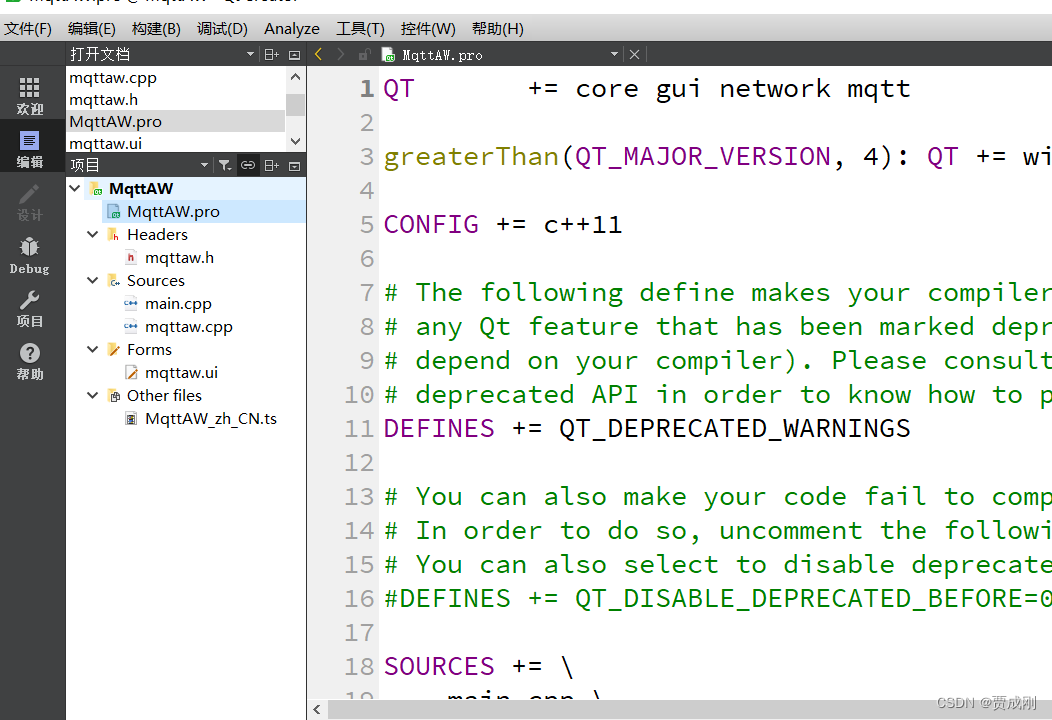Click the MqttAW.pro file icon in editor toolbar
Screen dimensions: 1052x720
pyautogui.click(x=388, y=55)
